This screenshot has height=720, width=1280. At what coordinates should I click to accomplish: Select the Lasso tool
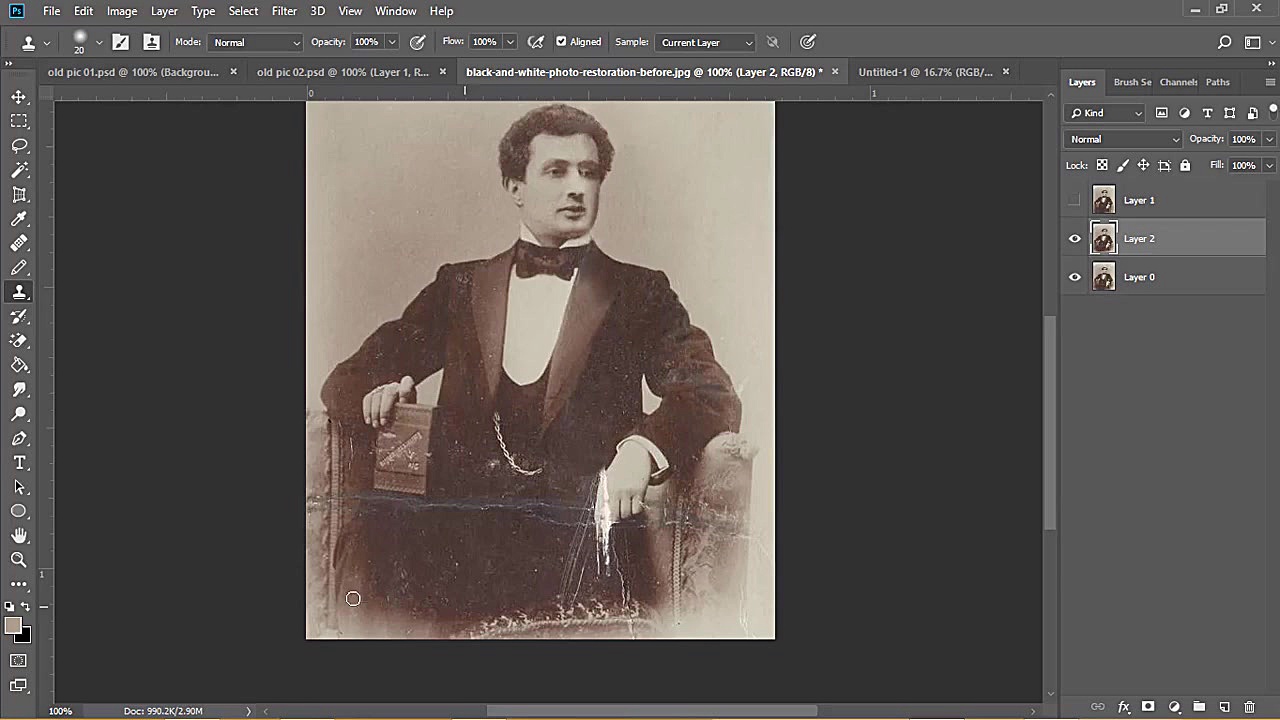pyautogui.click(x=19, y=146)
